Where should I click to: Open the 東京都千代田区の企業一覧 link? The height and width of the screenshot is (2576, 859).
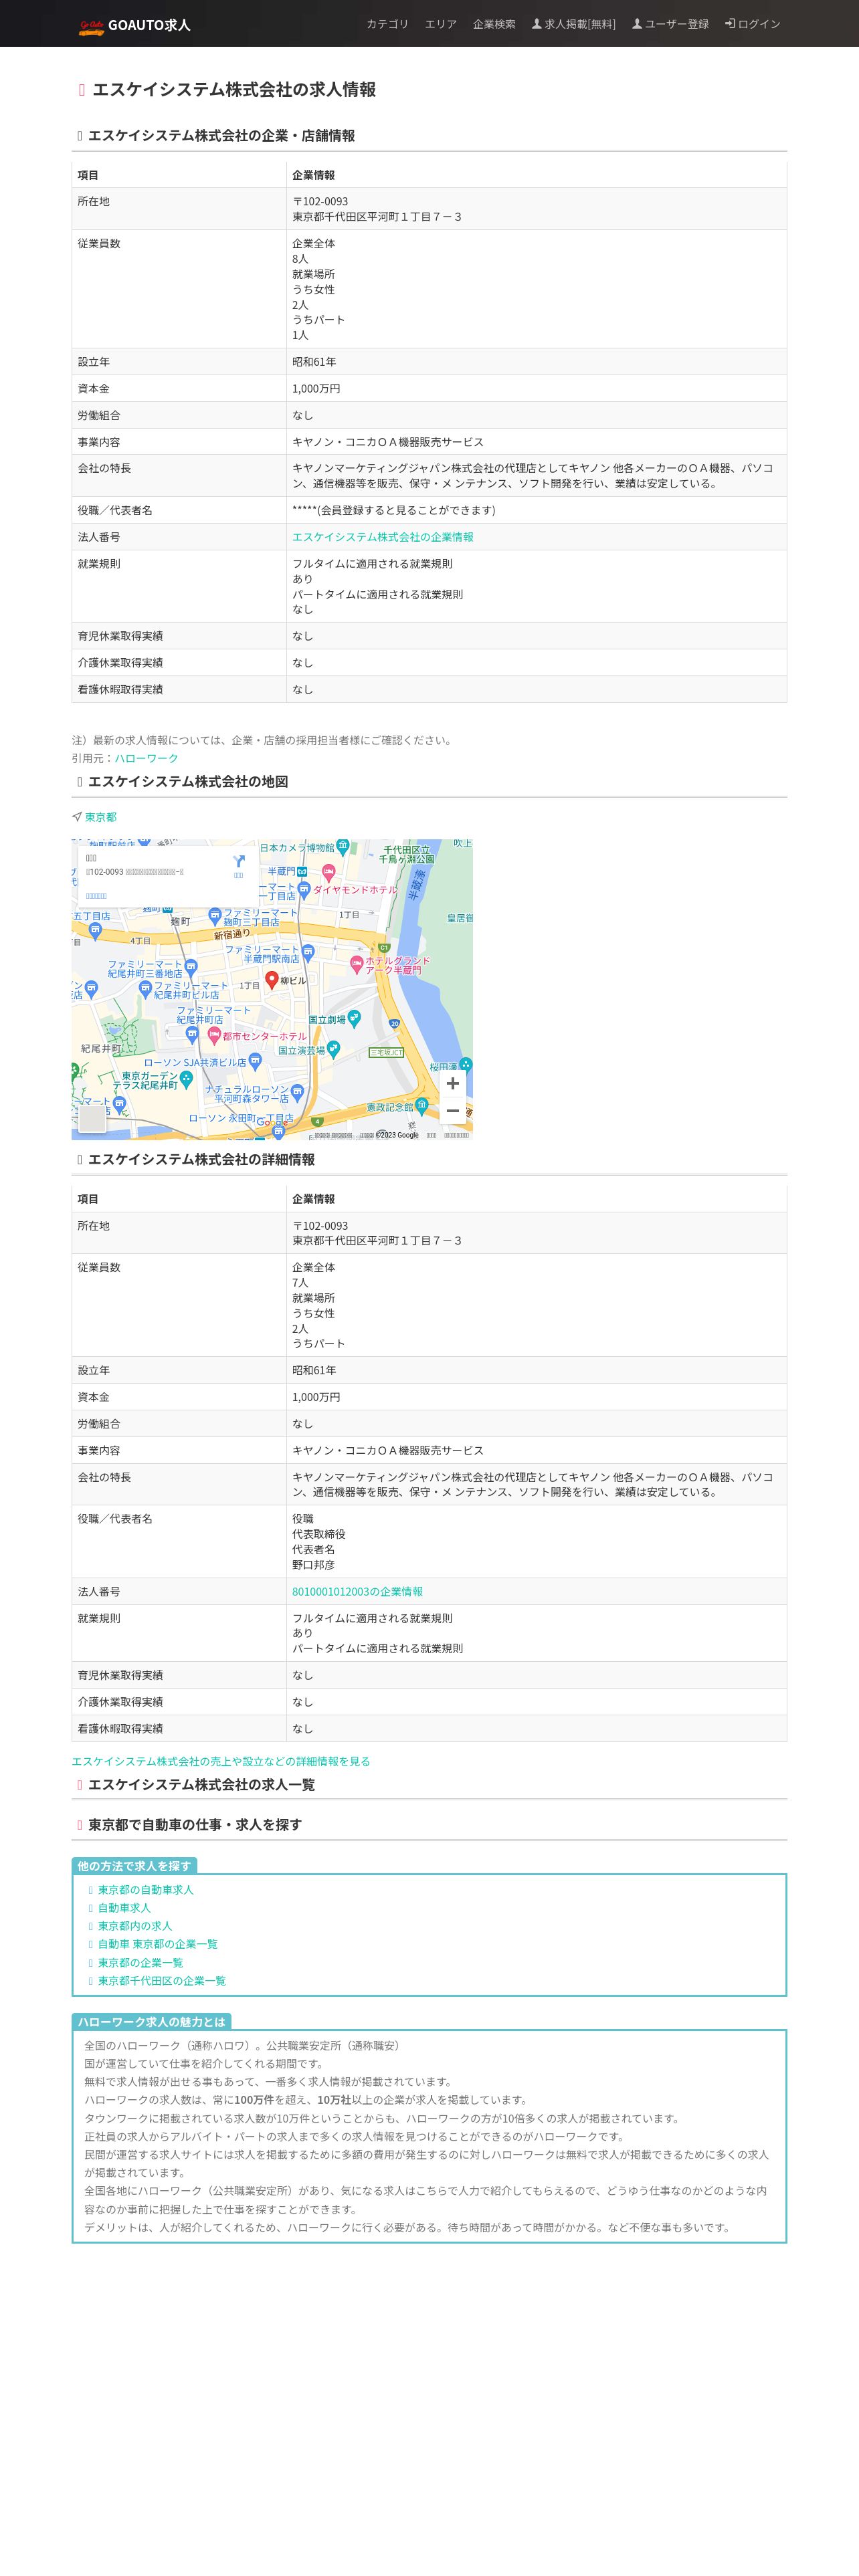(x=162, y=1980)
